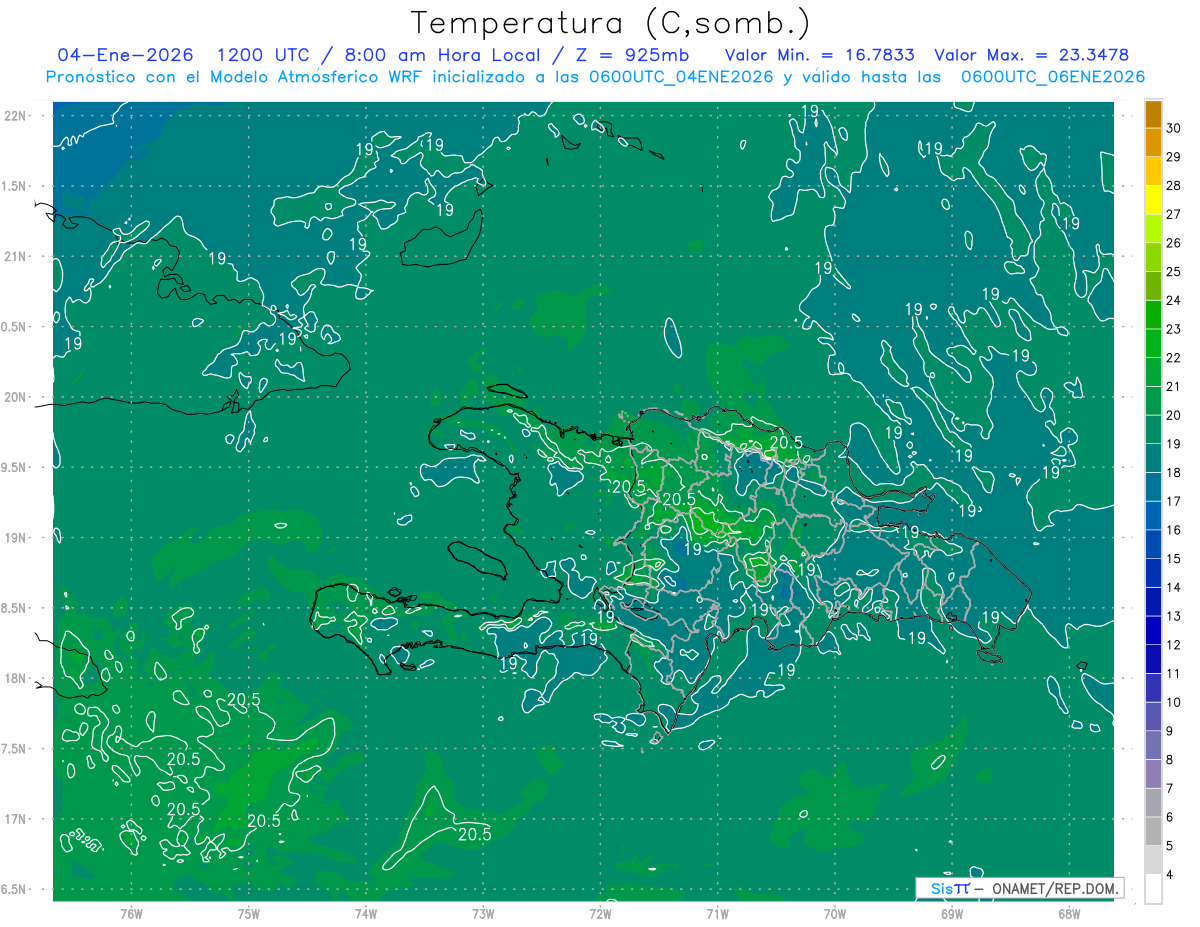Click the green legend band between 22 and 23
The image size is (1200, 927).
coord(1153,344)
